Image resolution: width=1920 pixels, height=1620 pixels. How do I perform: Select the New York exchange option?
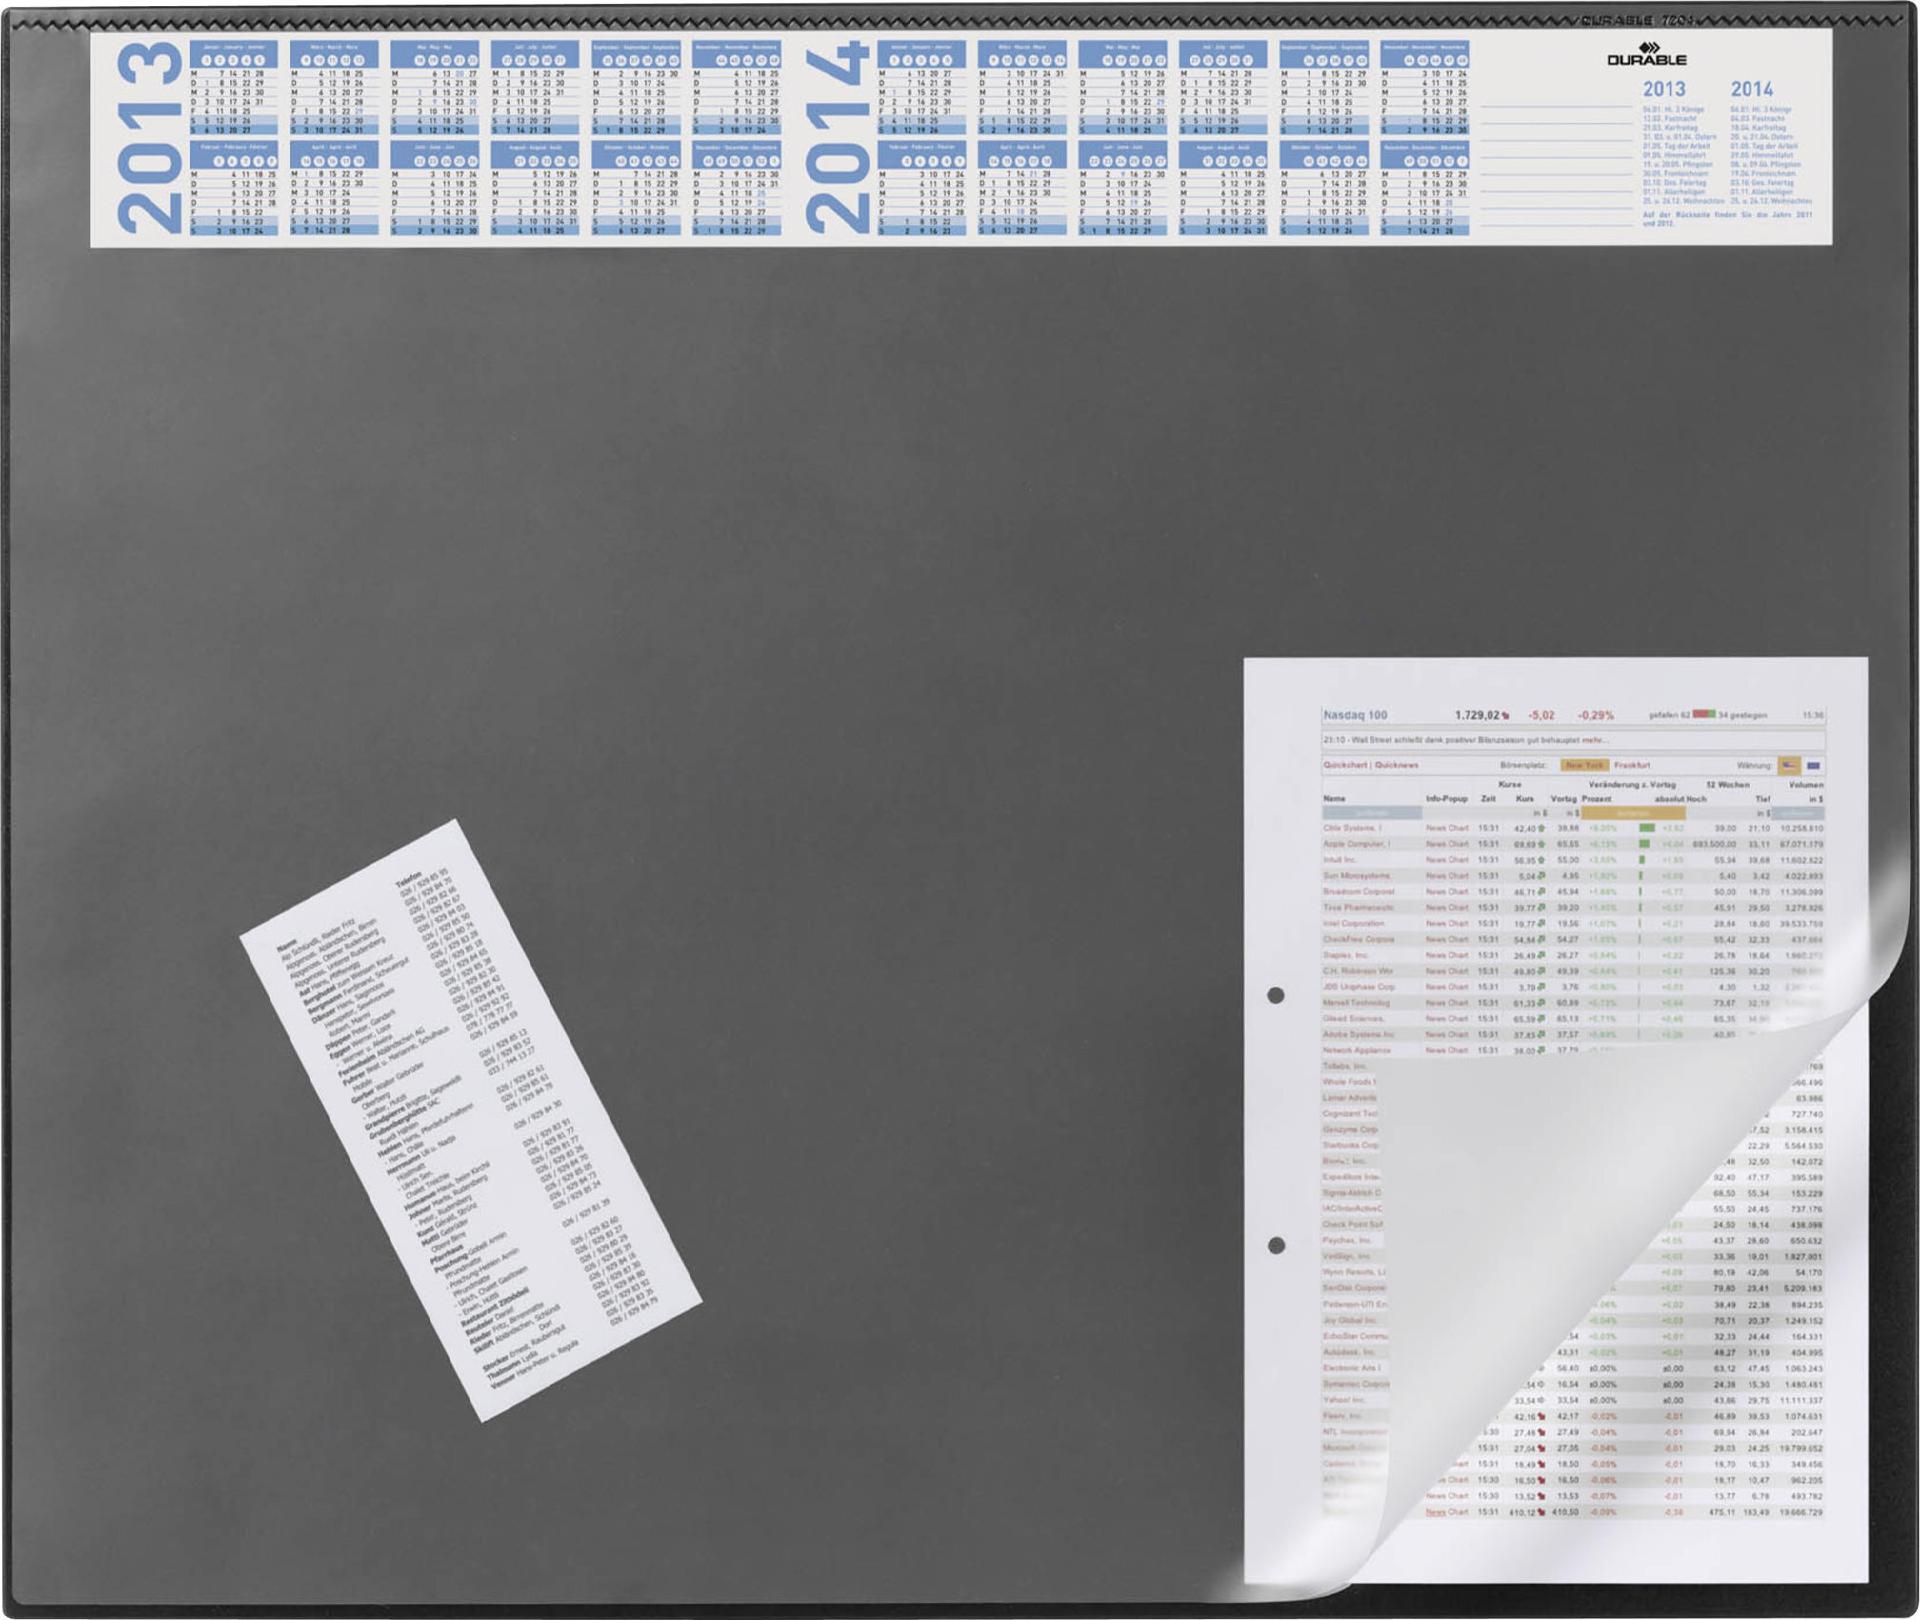[1583, 766]
